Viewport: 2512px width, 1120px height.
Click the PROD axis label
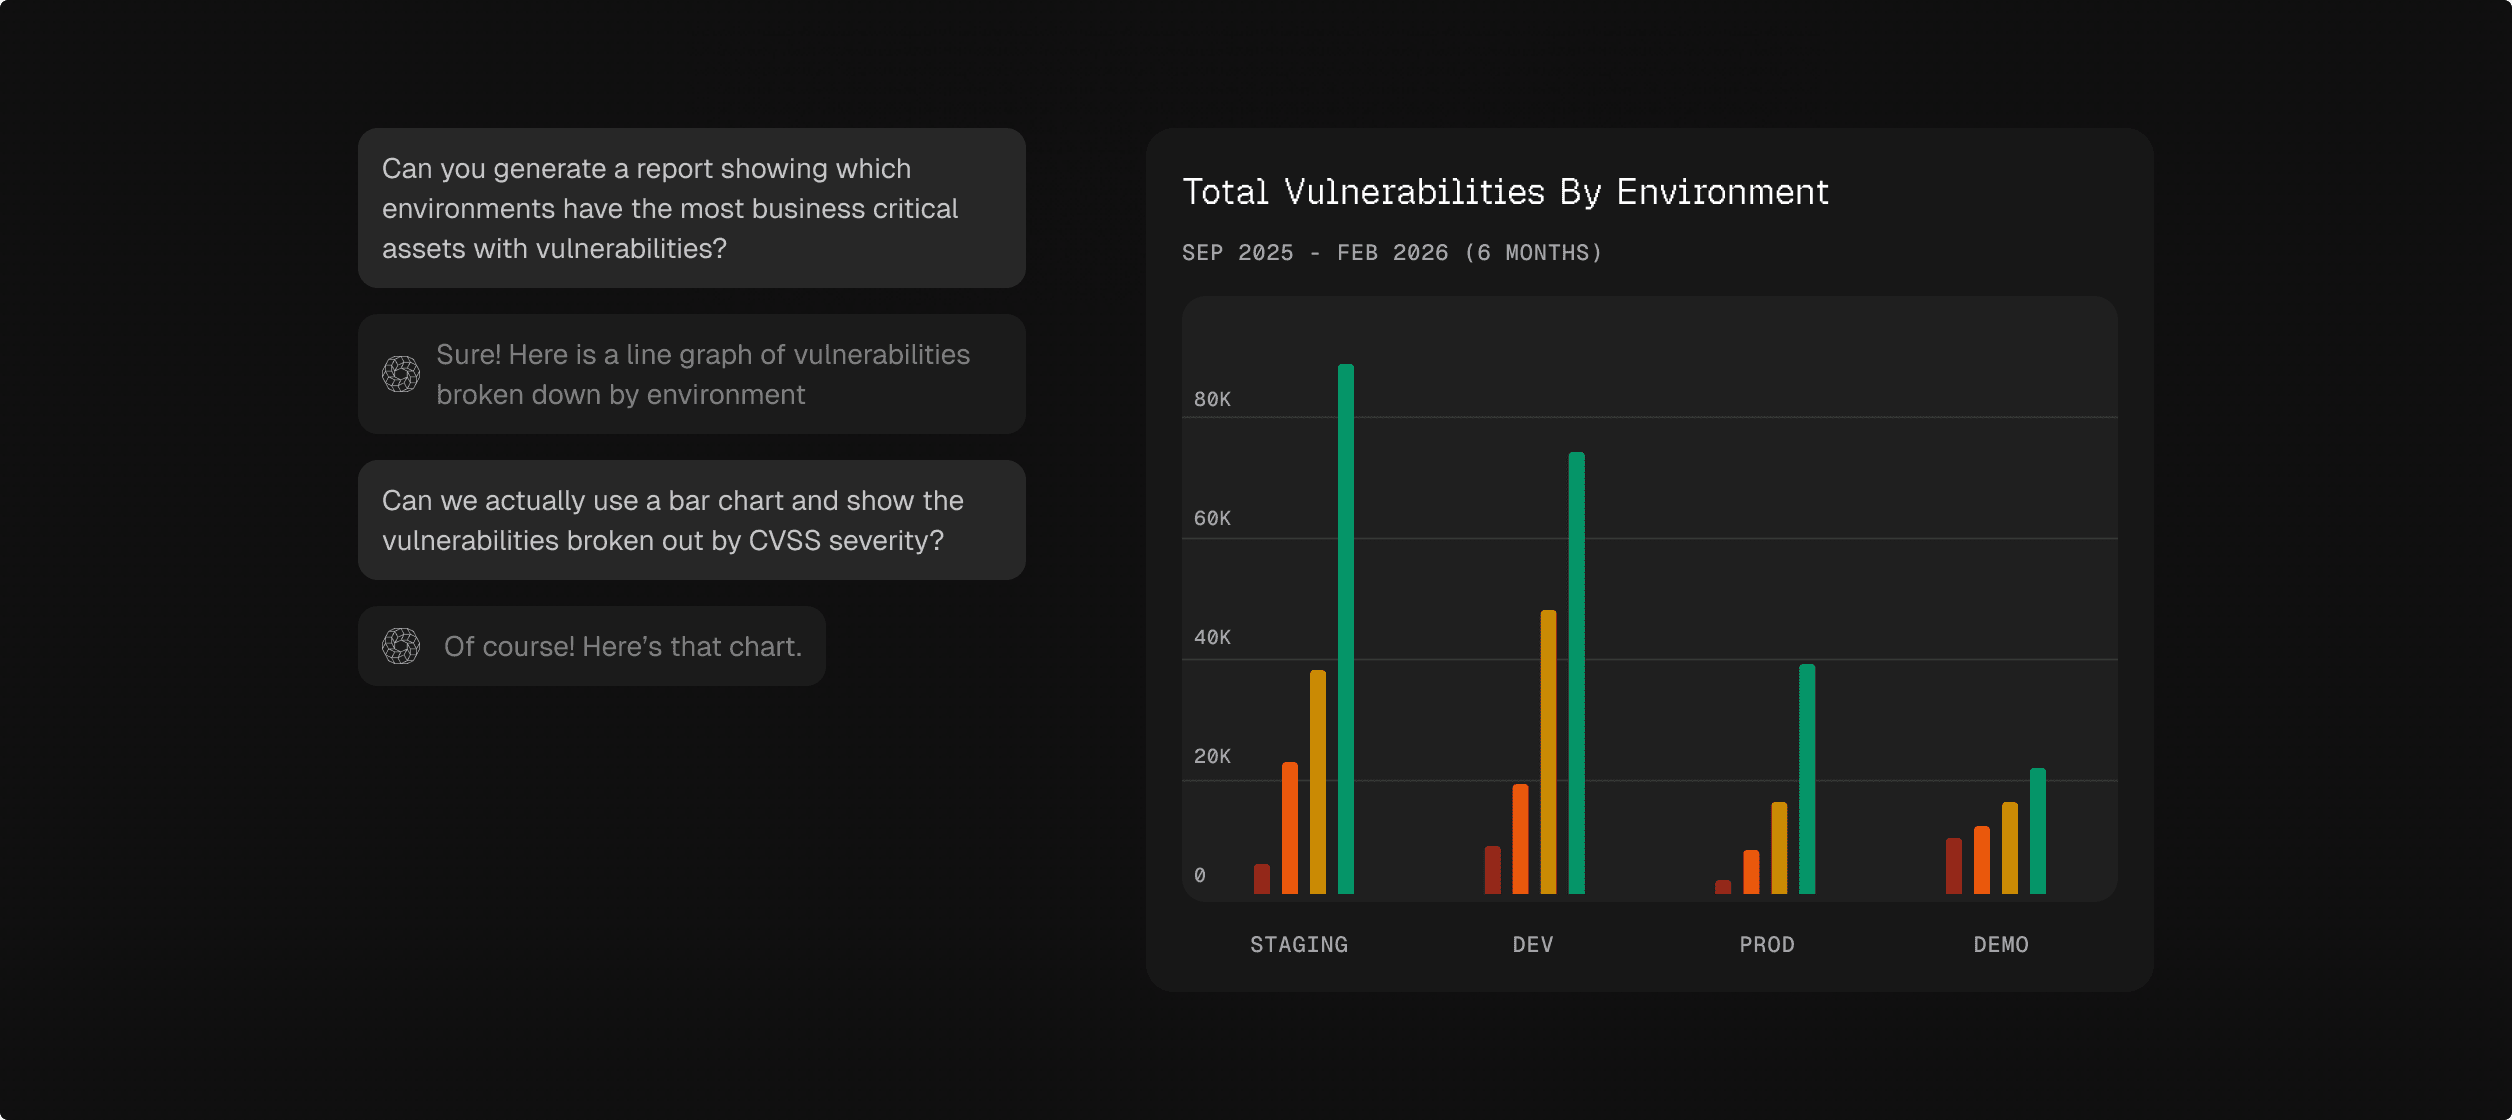(x=1767, y=944)
